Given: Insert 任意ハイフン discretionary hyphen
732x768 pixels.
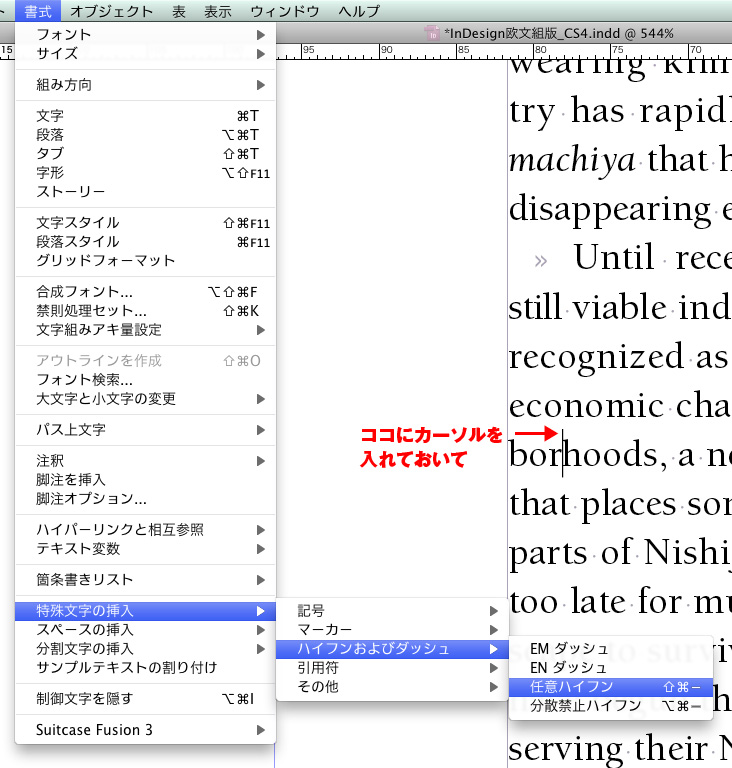Looking at the screenshot, I should [x=610, y=687].
